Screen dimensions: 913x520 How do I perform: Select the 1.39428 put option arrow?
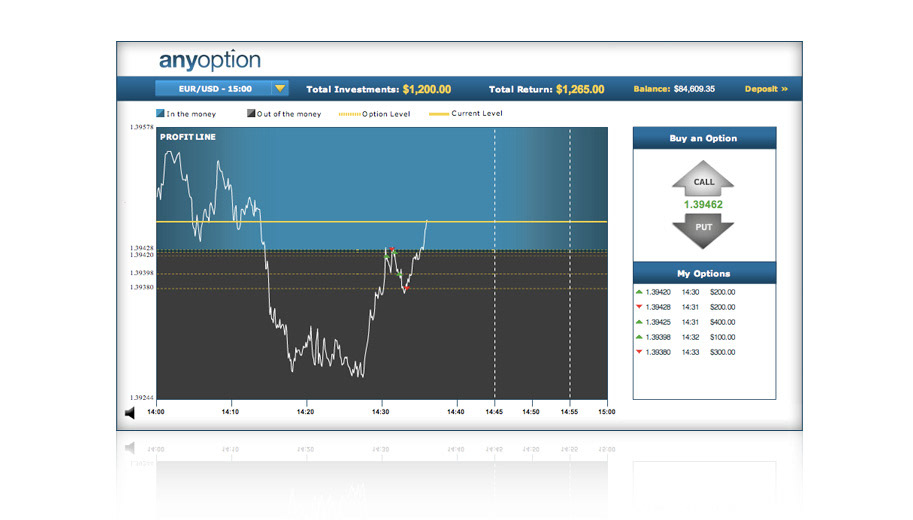click(639, 307)
